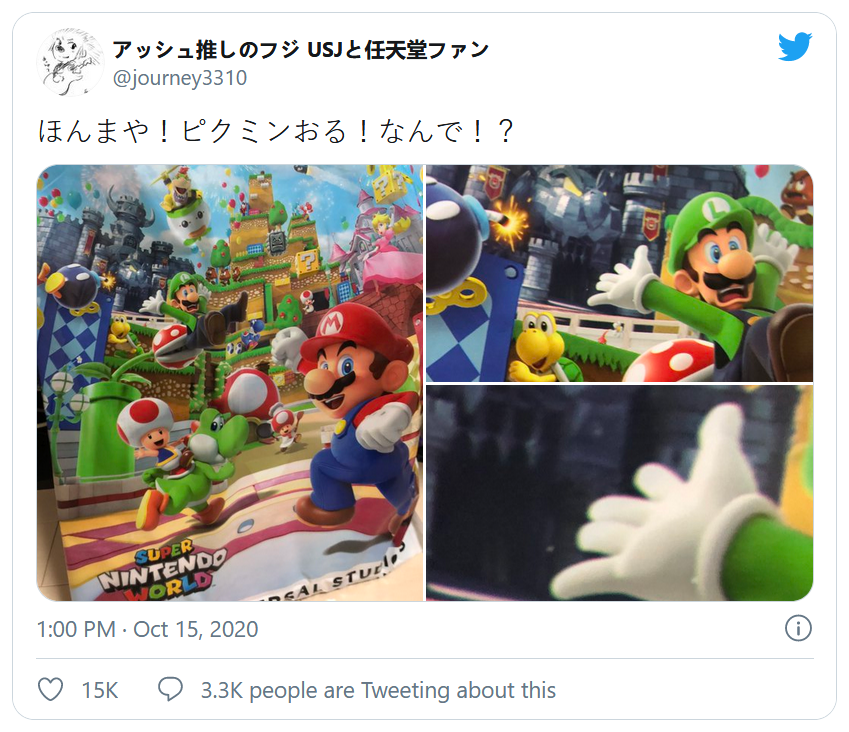Open the blurry white glove zoomed photo
This screenshot has width=849, height=732.
coord(619,493)
